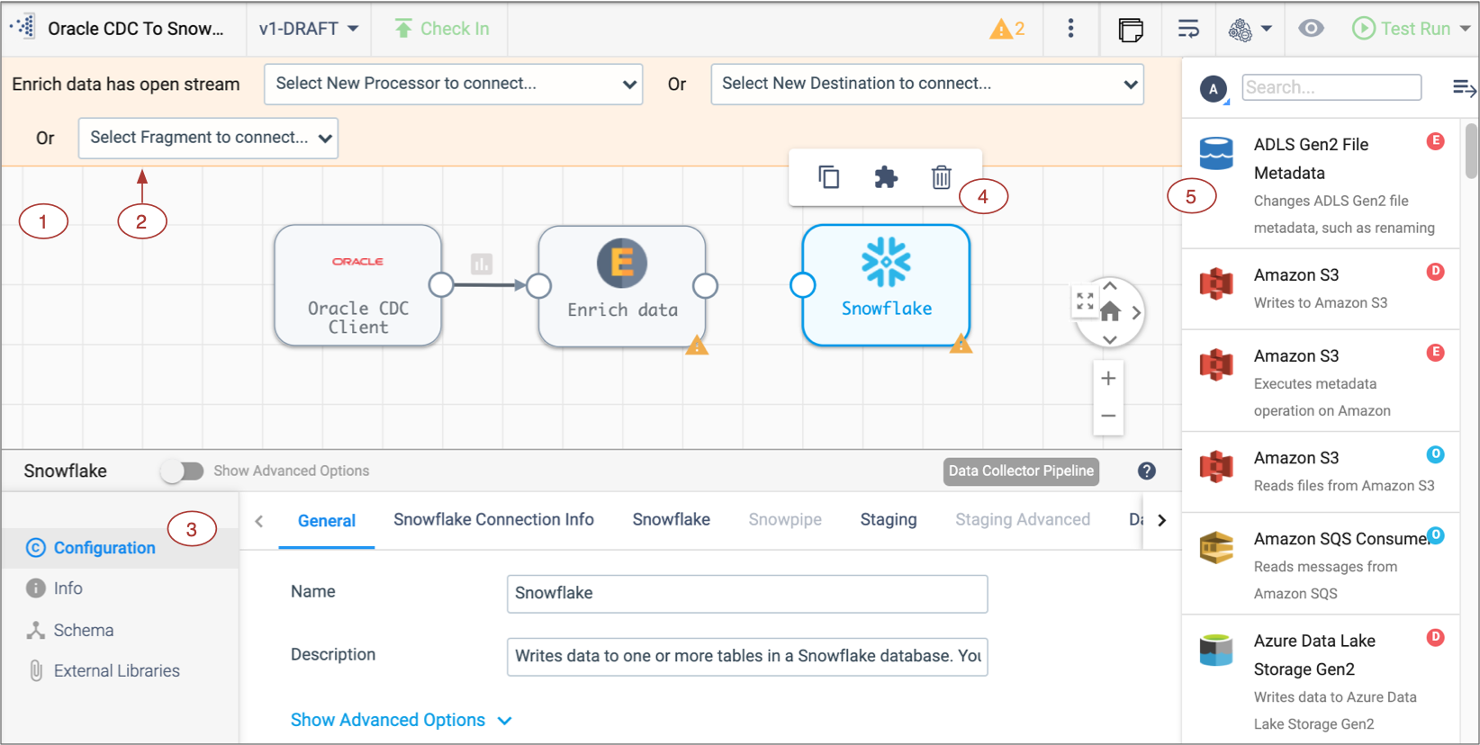This screenshot has width=1480, height=745.
Task: Select Azure Data Lake Storage Gen2 stage
Action: (x=1320, y=680)
